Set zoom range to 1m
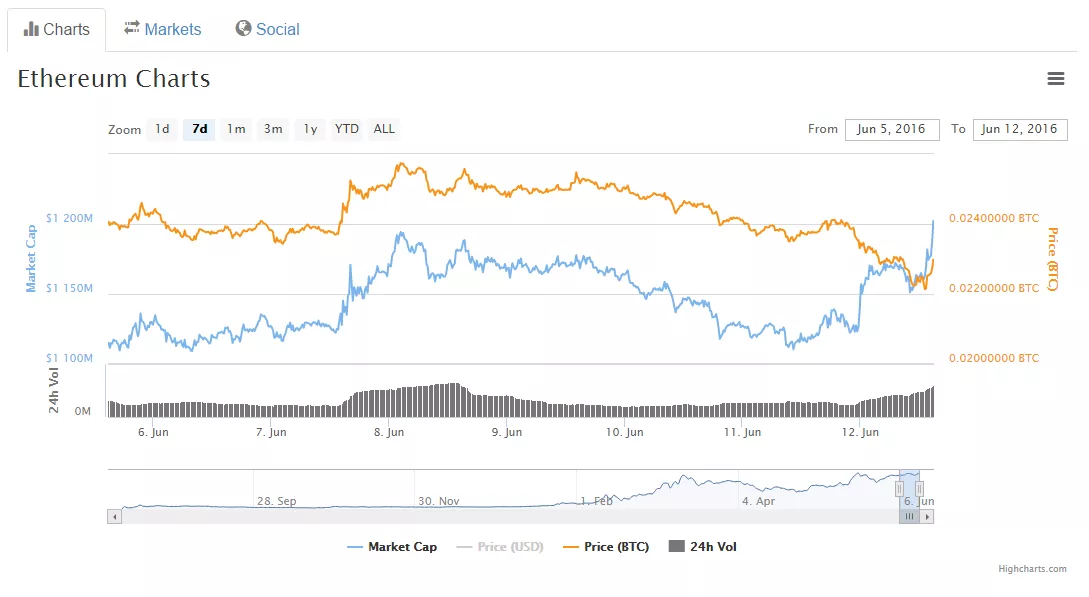 pyautogui.click(x=236, y=129)
